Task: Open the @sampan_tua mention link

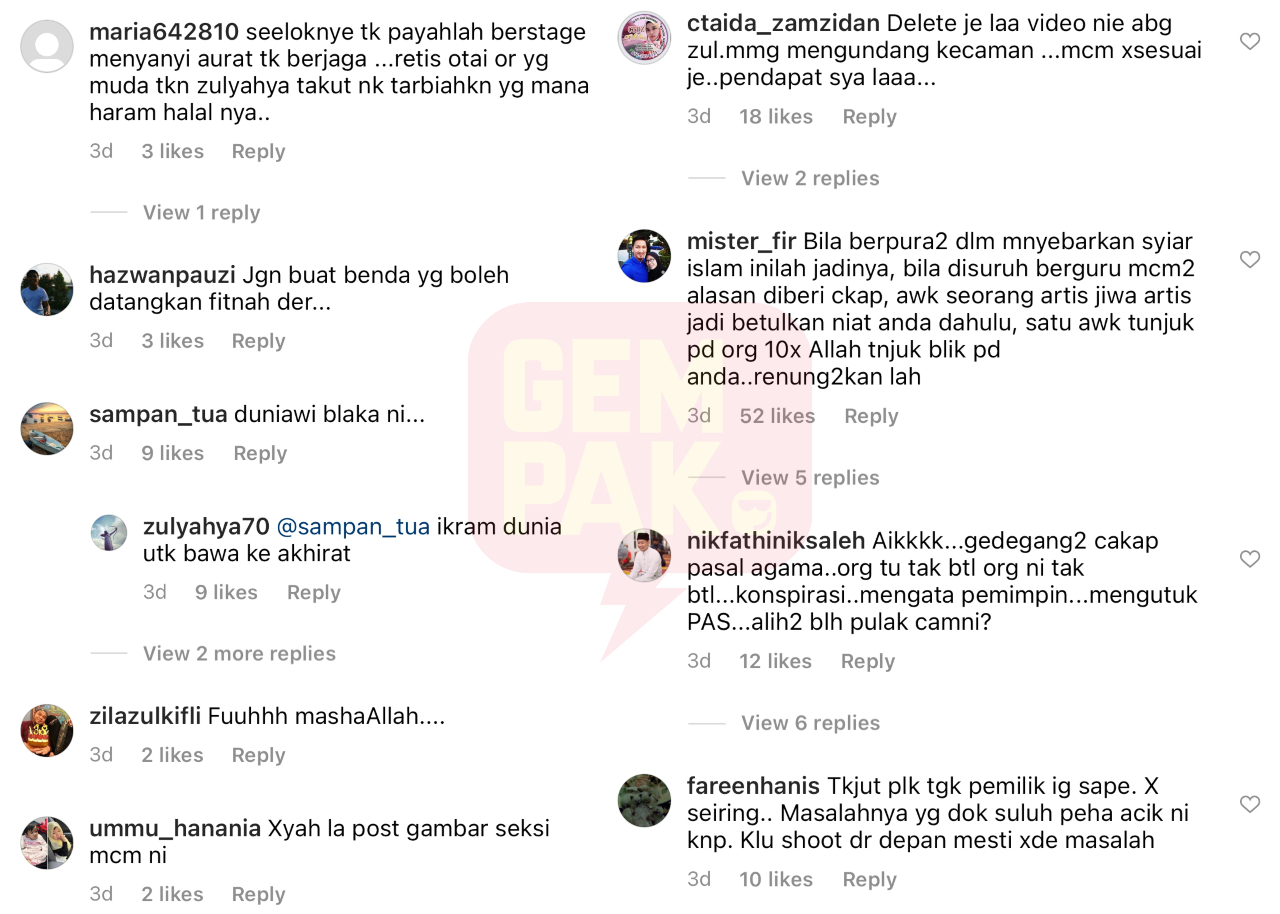Action: [x=353, y=527]
